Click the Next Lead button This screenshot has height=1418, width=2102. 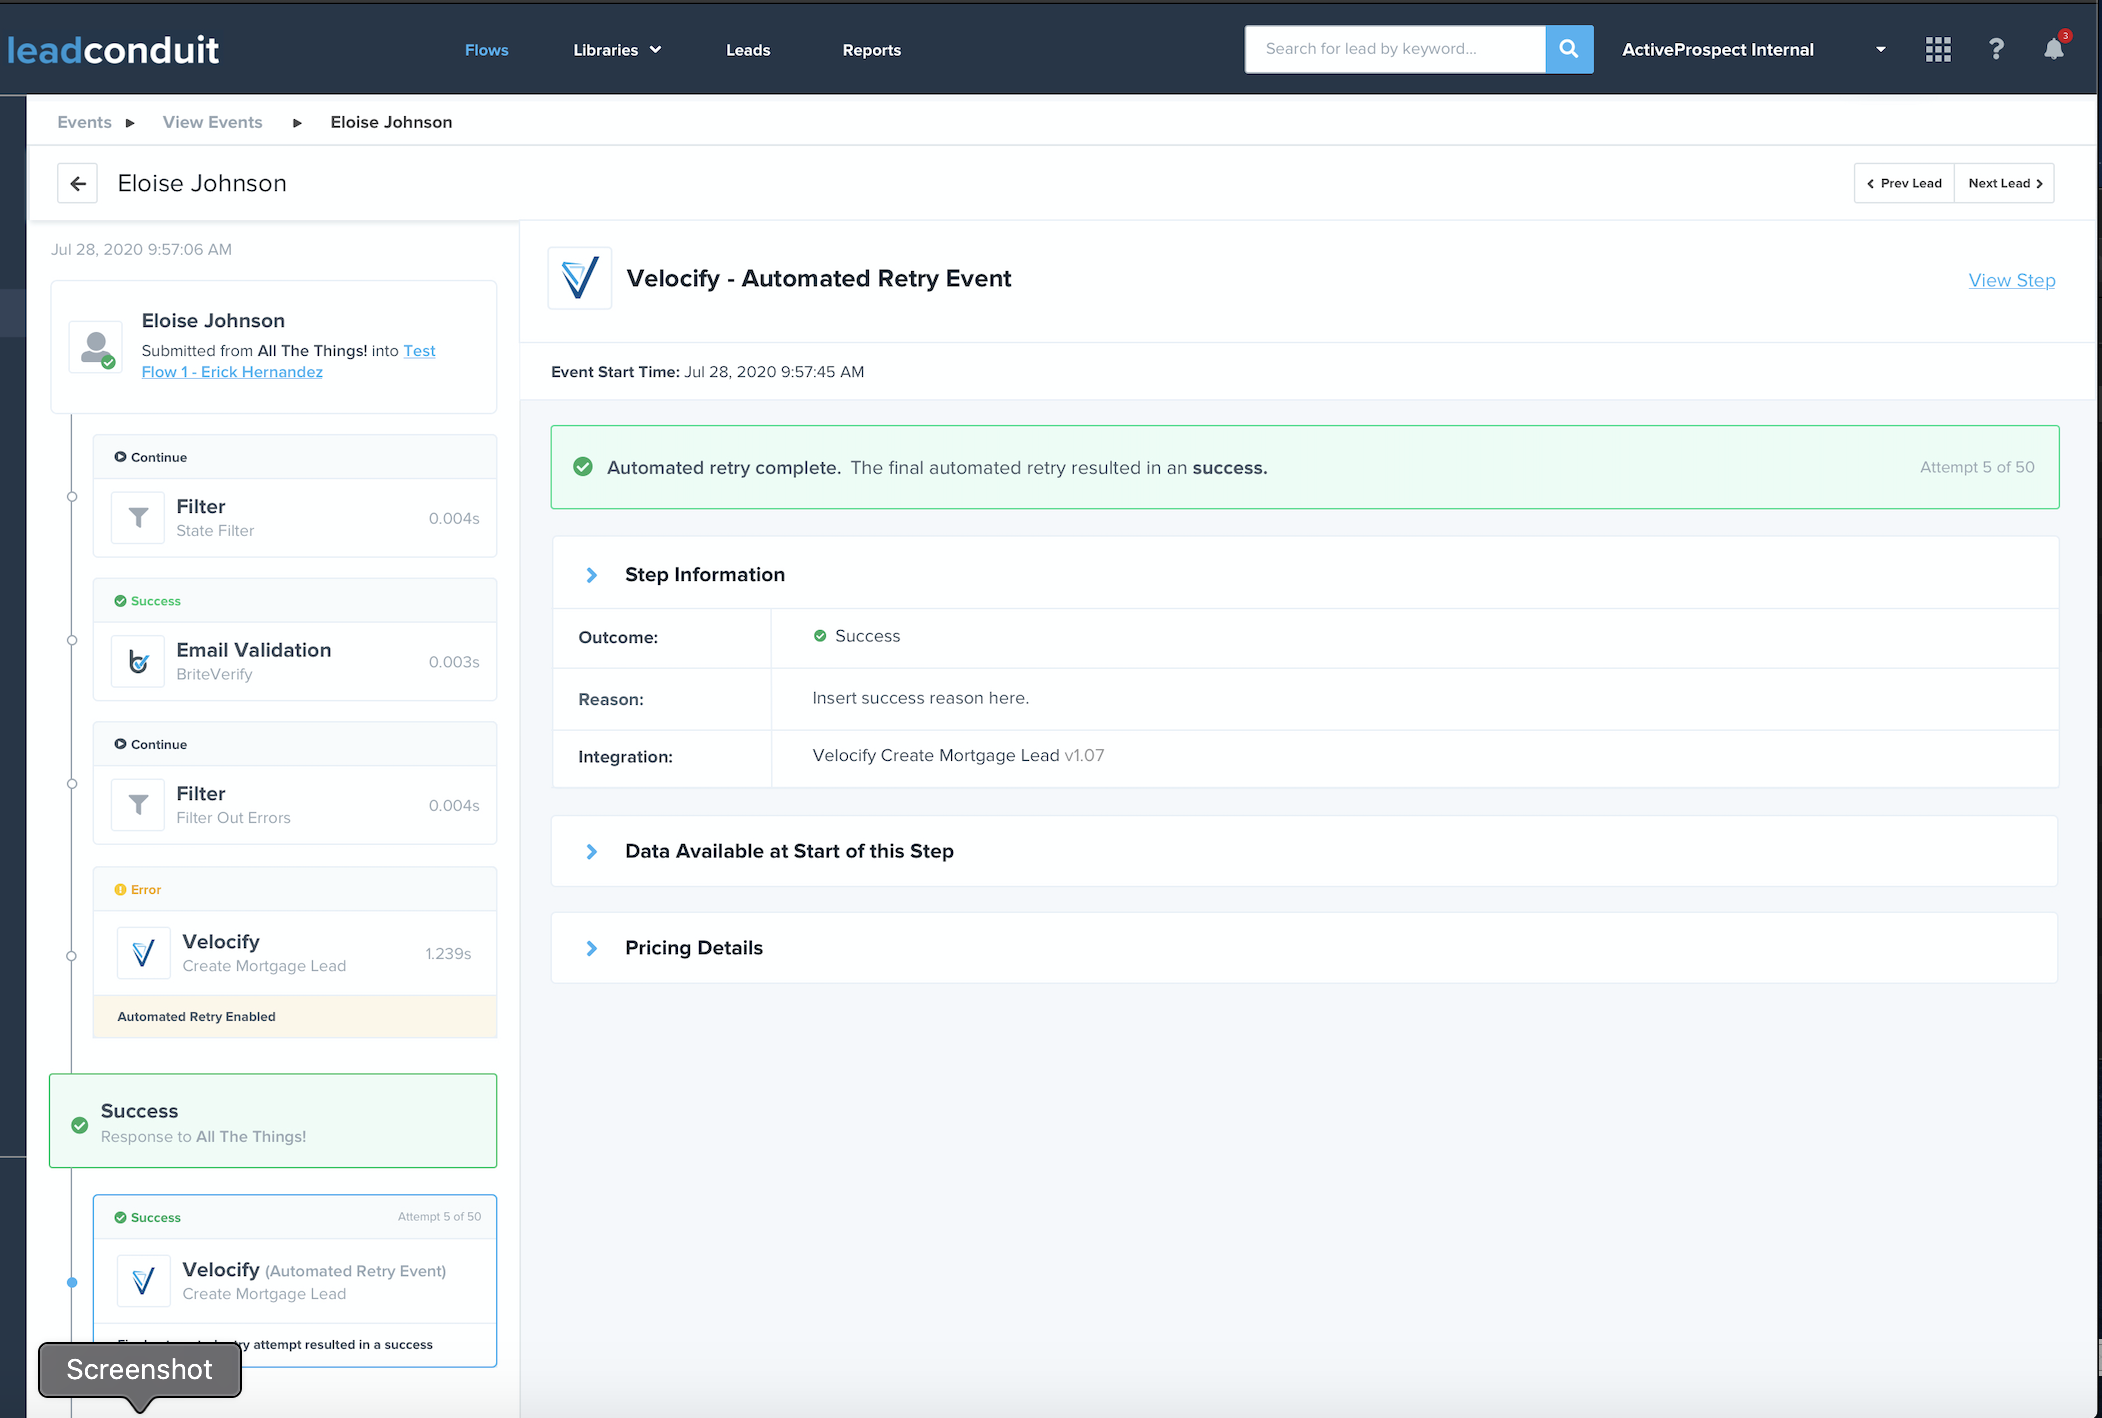[x=2004, y=183]
